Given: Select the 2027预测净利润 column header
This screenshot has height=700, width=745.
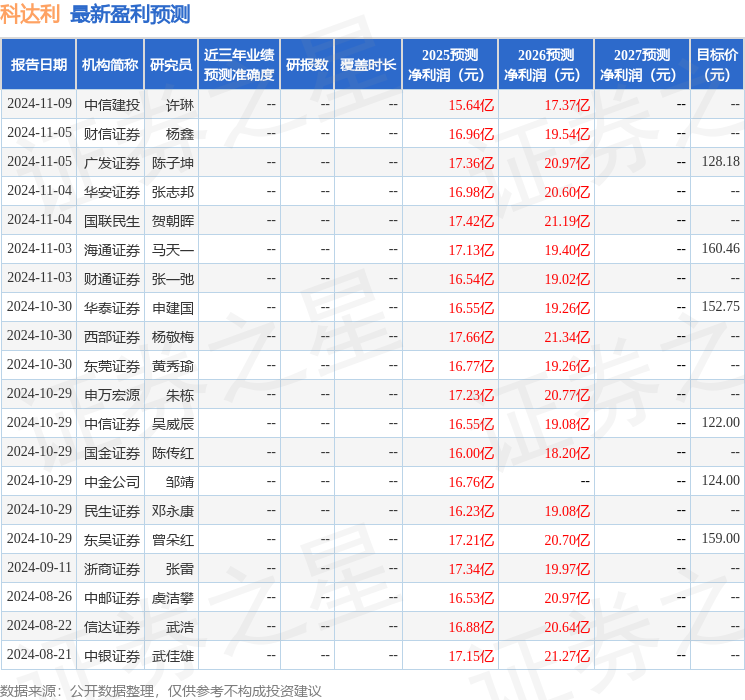Looking at the screenshot, I should point(641,64).
